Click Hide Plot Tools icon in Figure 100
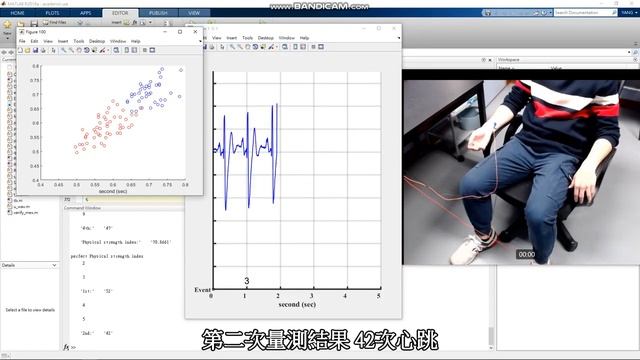Viewport: 640px width, 360px height. pyautogui.click(x=144, y=50)
